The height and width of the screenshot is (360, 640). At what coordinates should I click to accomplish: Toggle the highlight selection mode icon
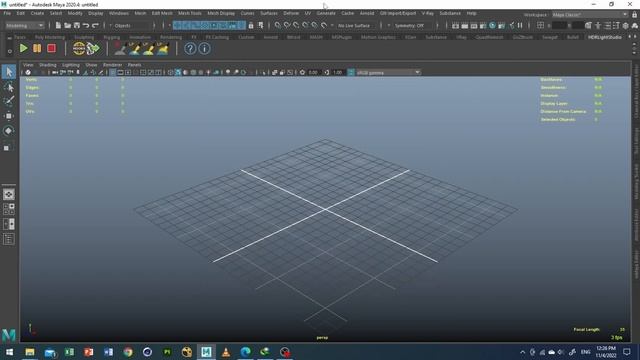click(x=261, y=25)
